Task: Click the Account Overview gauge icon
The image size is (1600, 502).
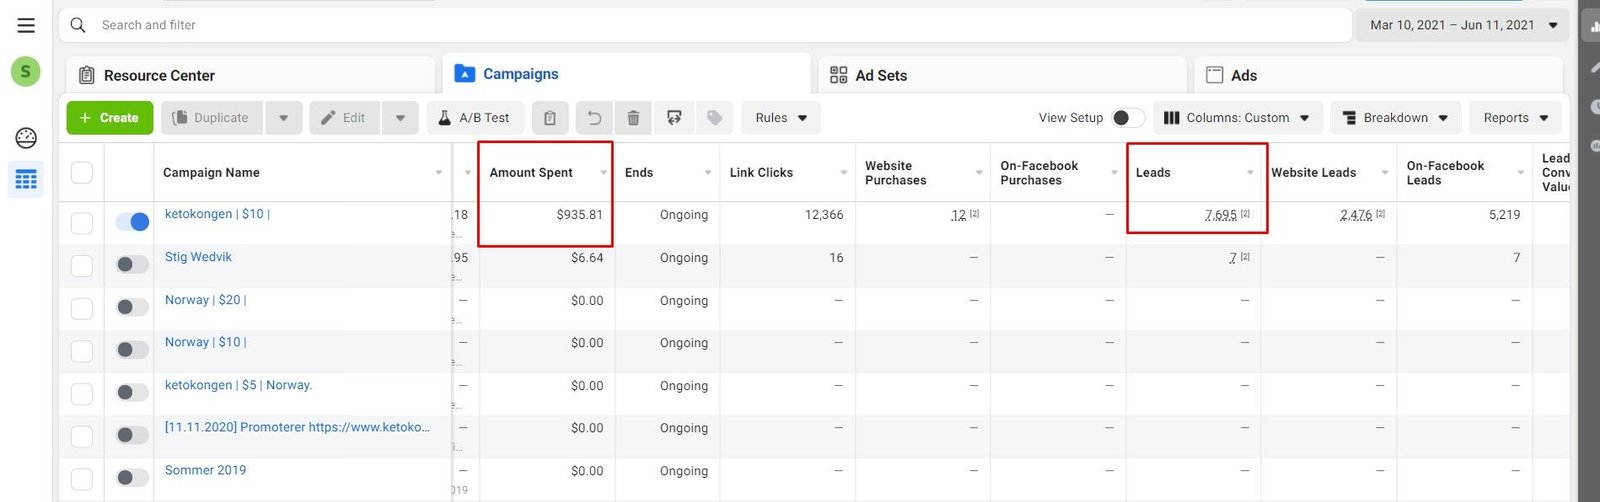Action: 26,138
